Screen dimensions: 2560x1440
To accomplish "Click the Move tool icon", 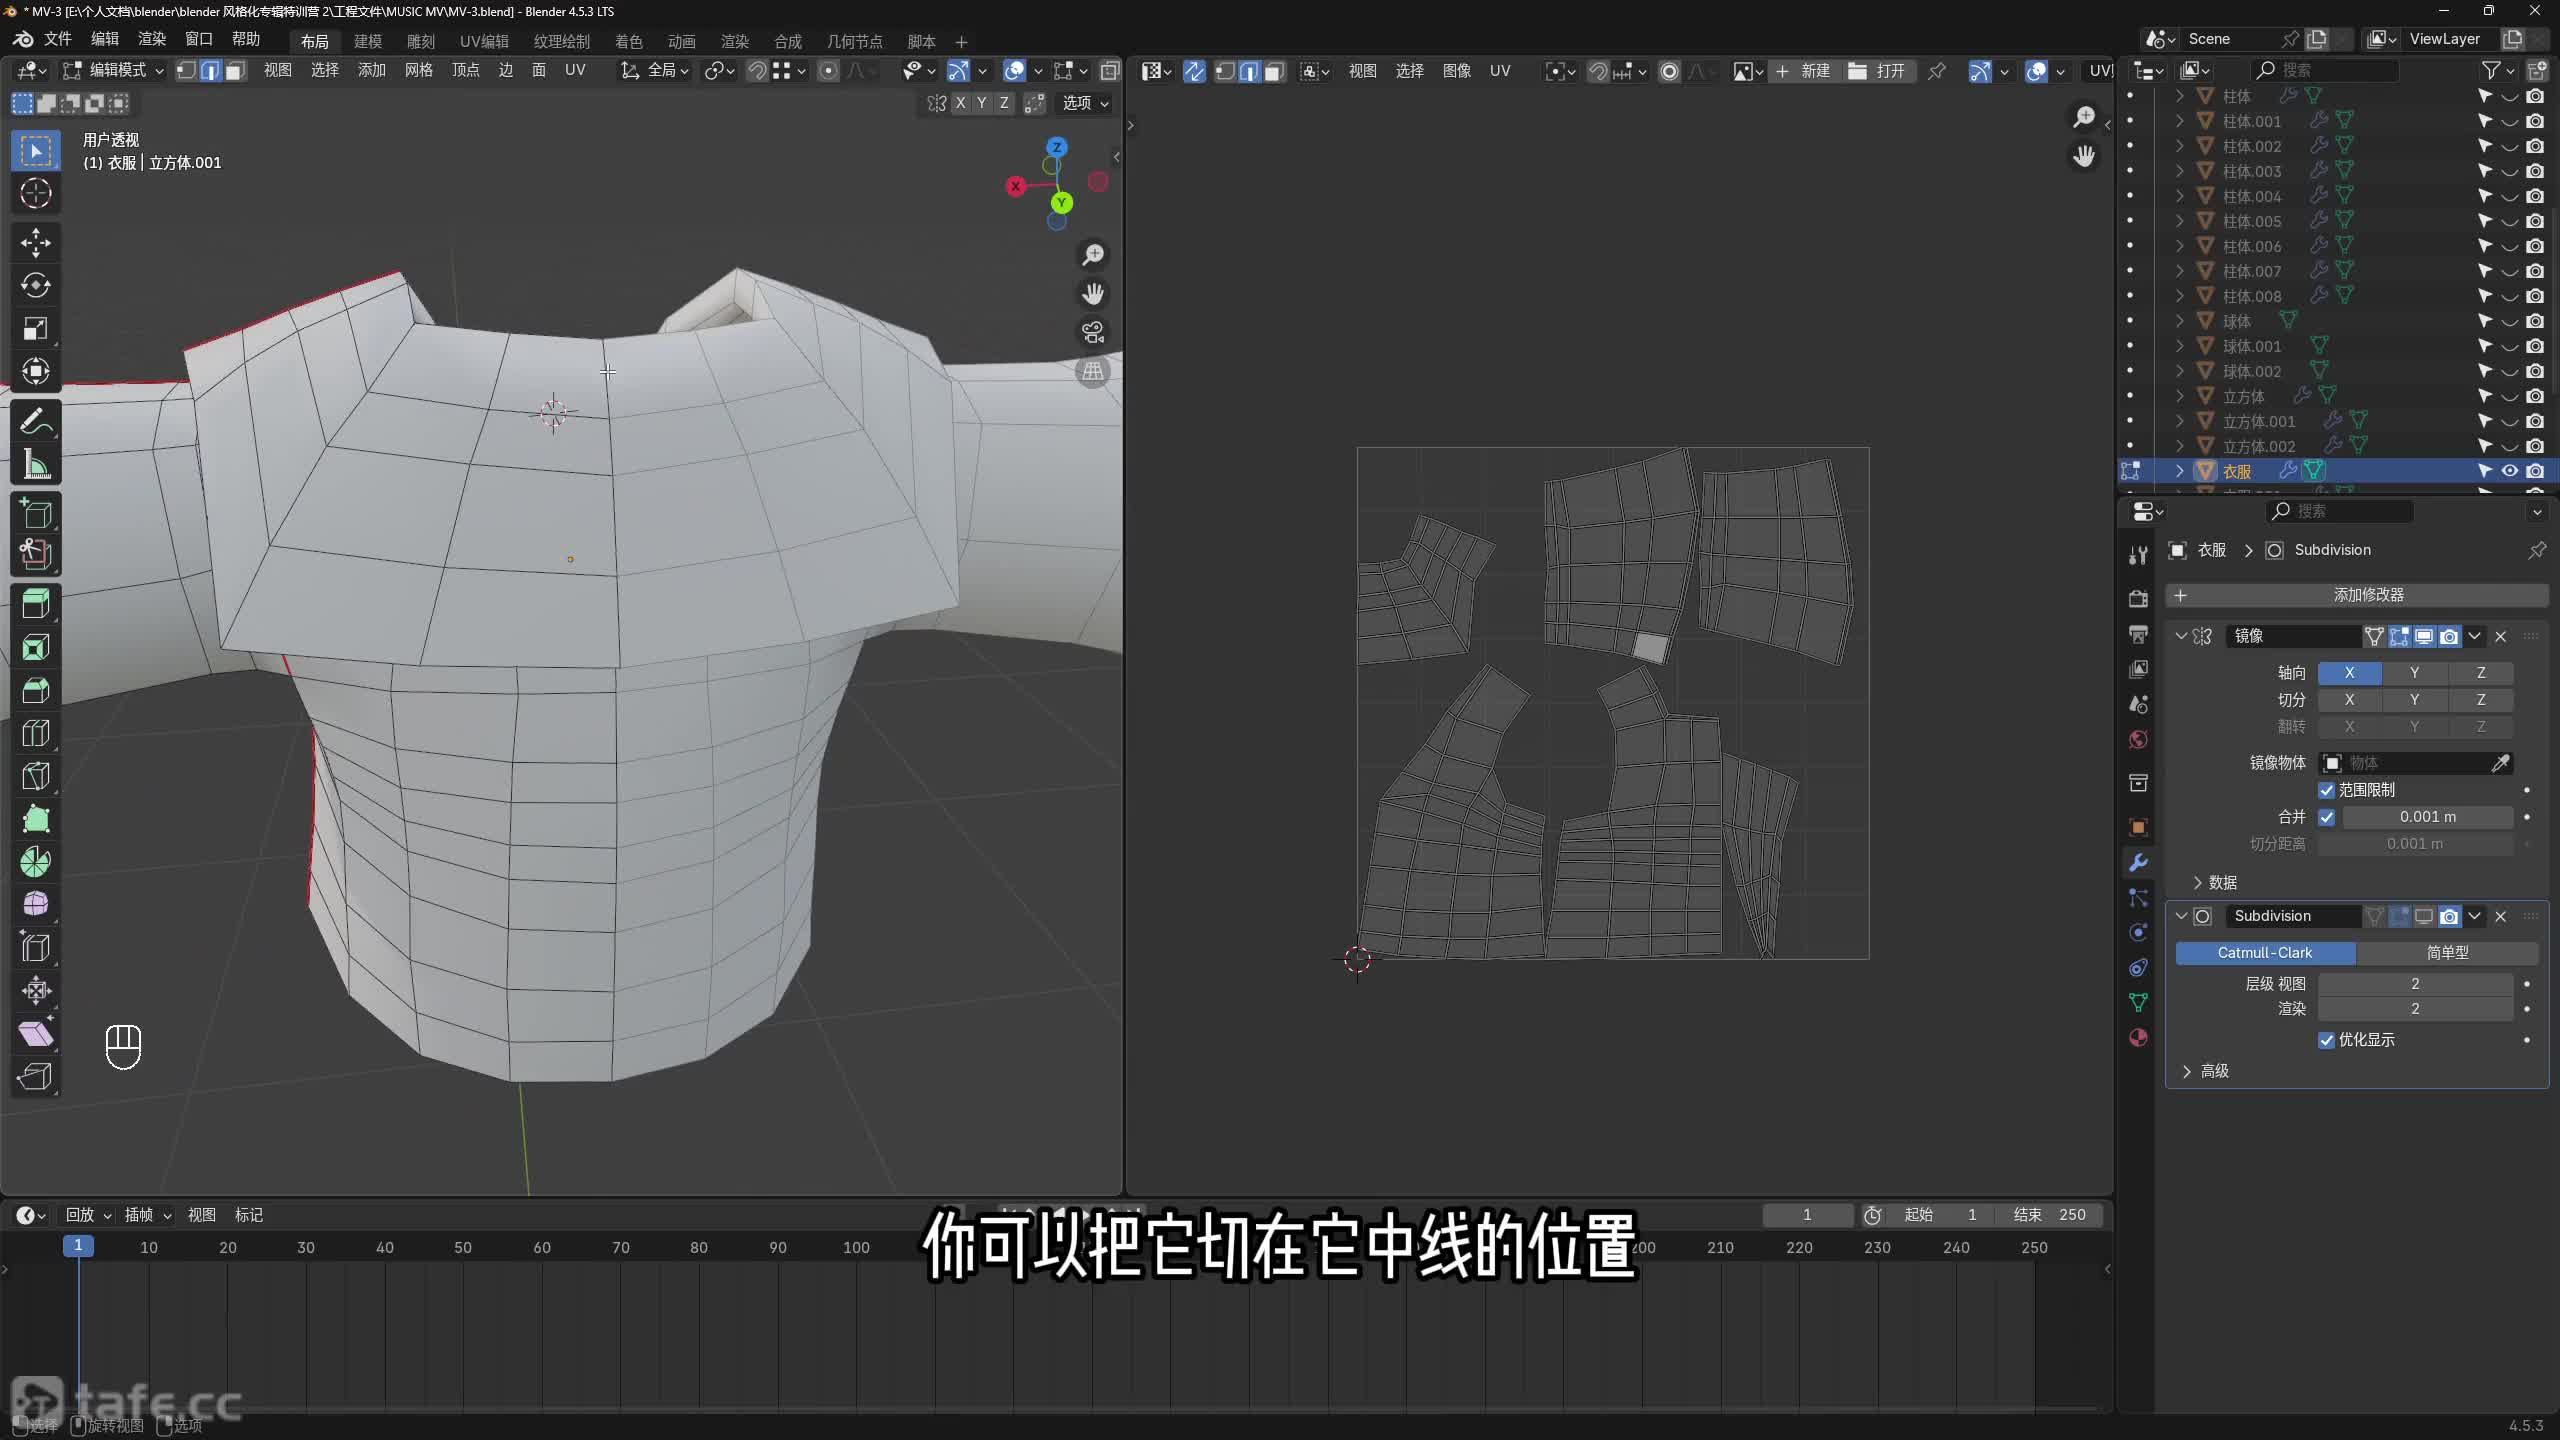I will pos(36,242).
